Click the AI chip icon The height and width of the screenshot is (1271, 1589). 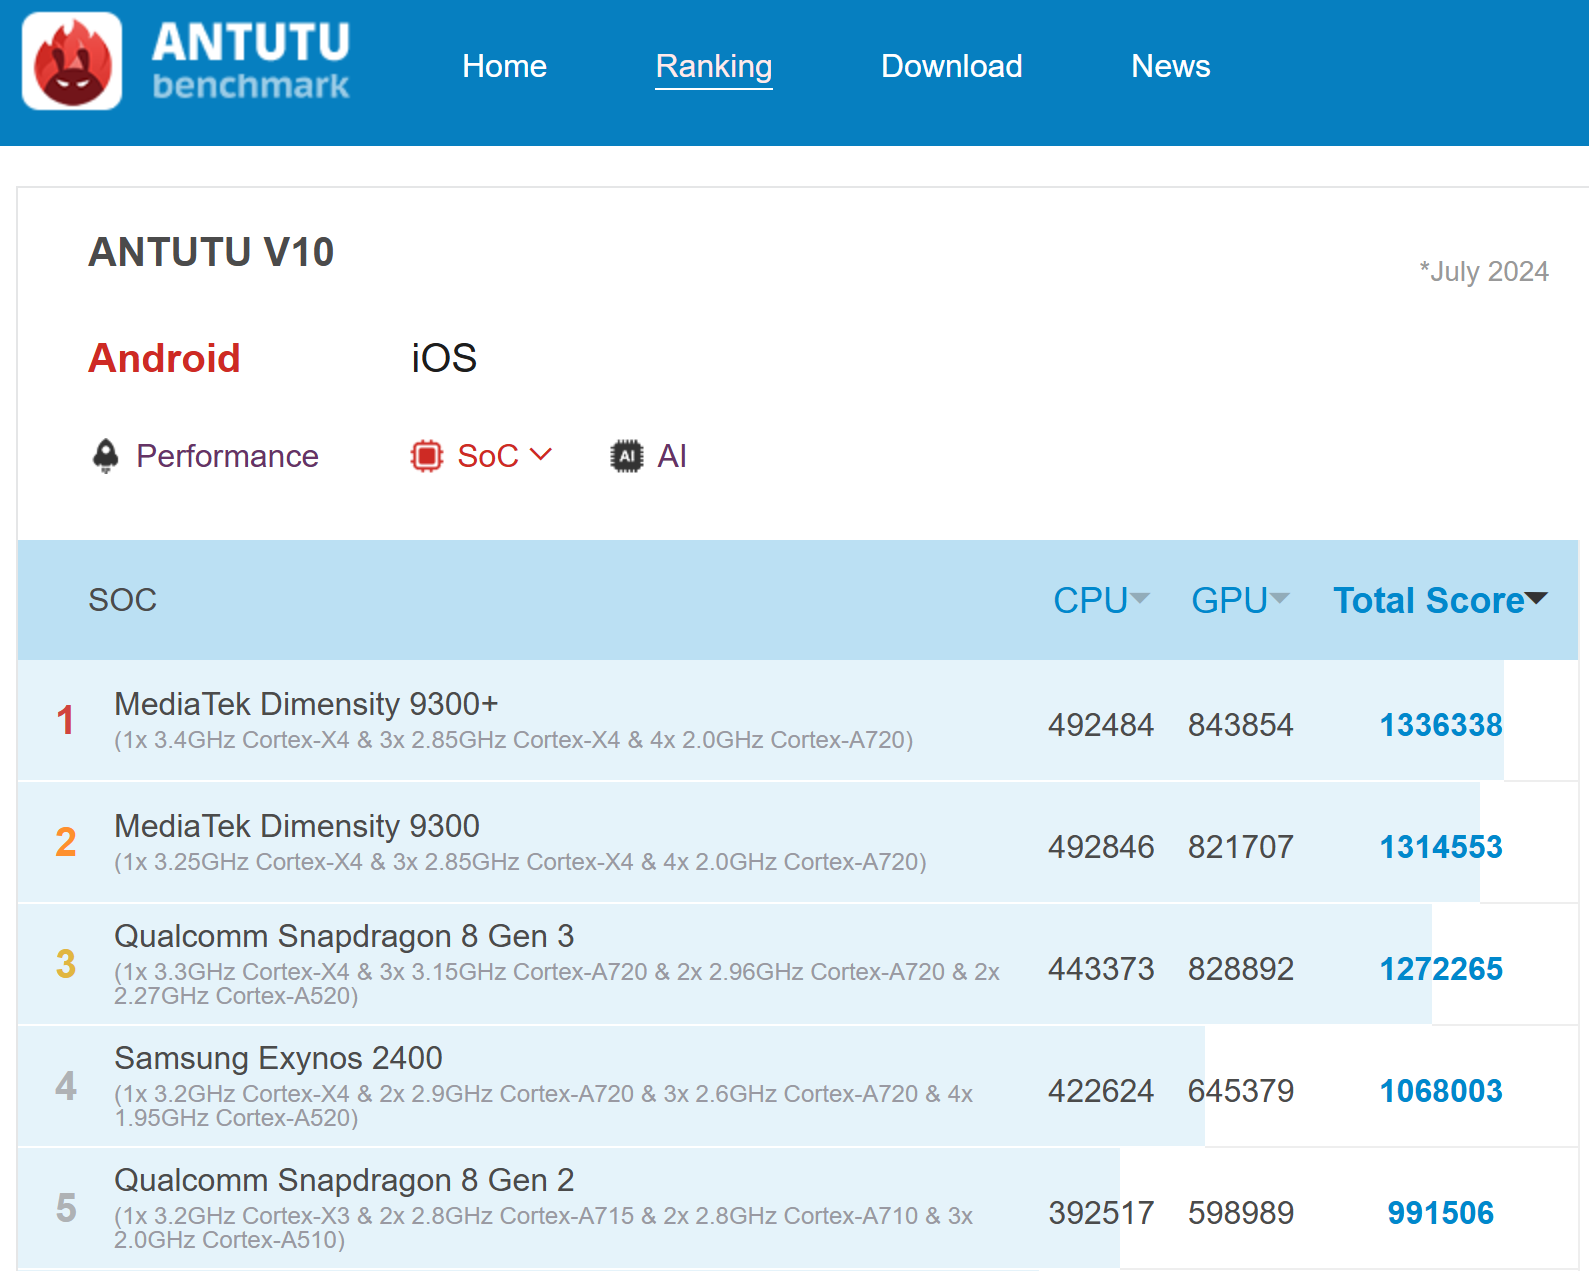click(627, 456)
